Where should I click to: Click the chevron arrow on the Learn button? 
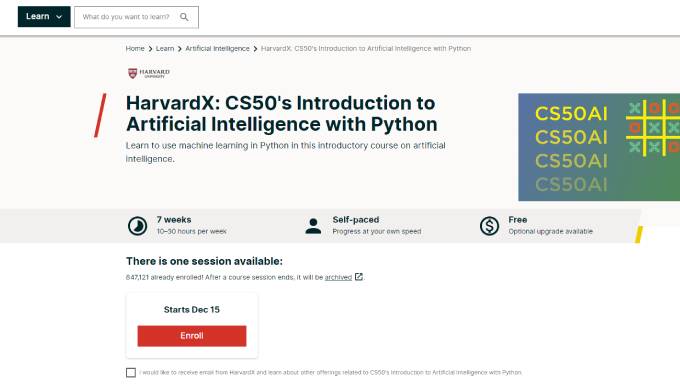pyautogui.click(x=59, y=17)
